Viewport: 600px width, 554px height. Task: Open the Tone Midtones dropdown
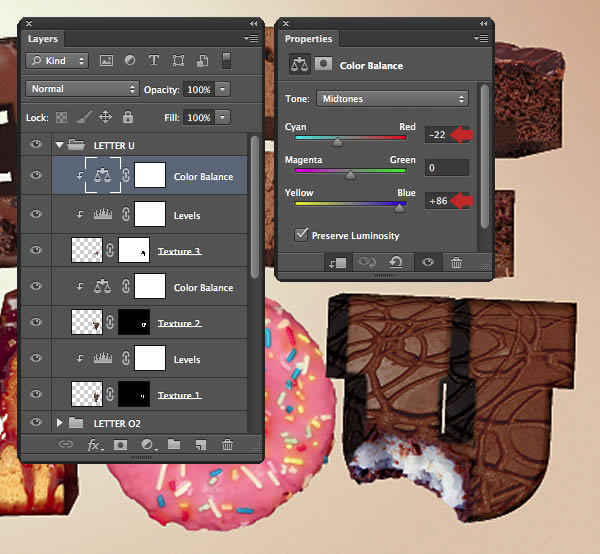(x=392, y=99)
